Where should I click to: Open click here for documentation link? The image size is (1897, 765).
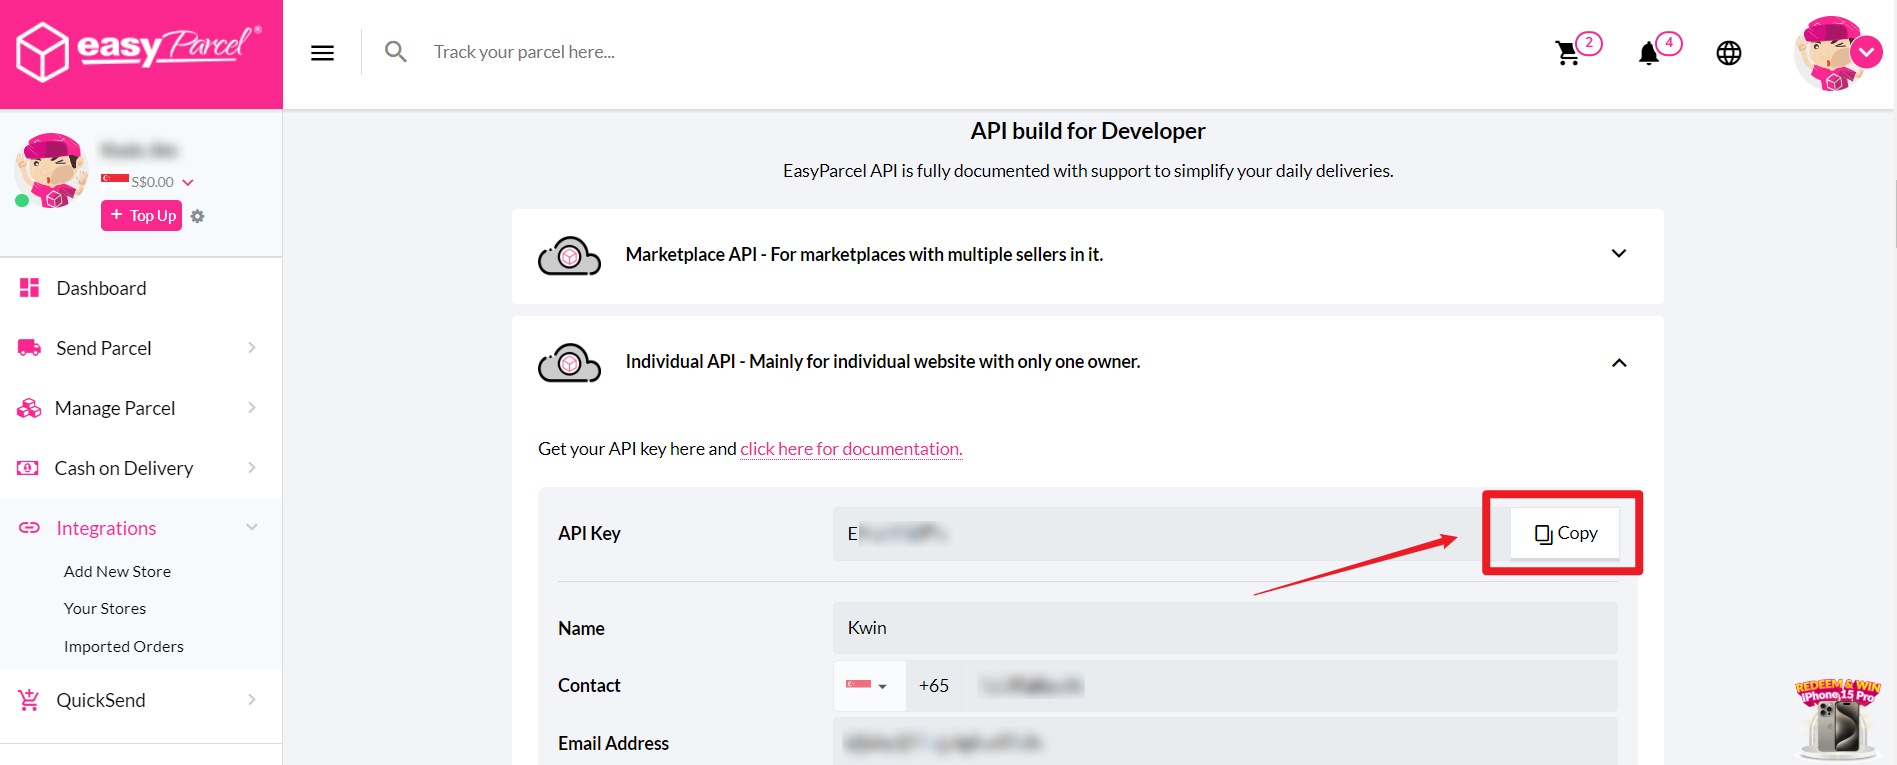pyautogui.click(x=851, y=449)
